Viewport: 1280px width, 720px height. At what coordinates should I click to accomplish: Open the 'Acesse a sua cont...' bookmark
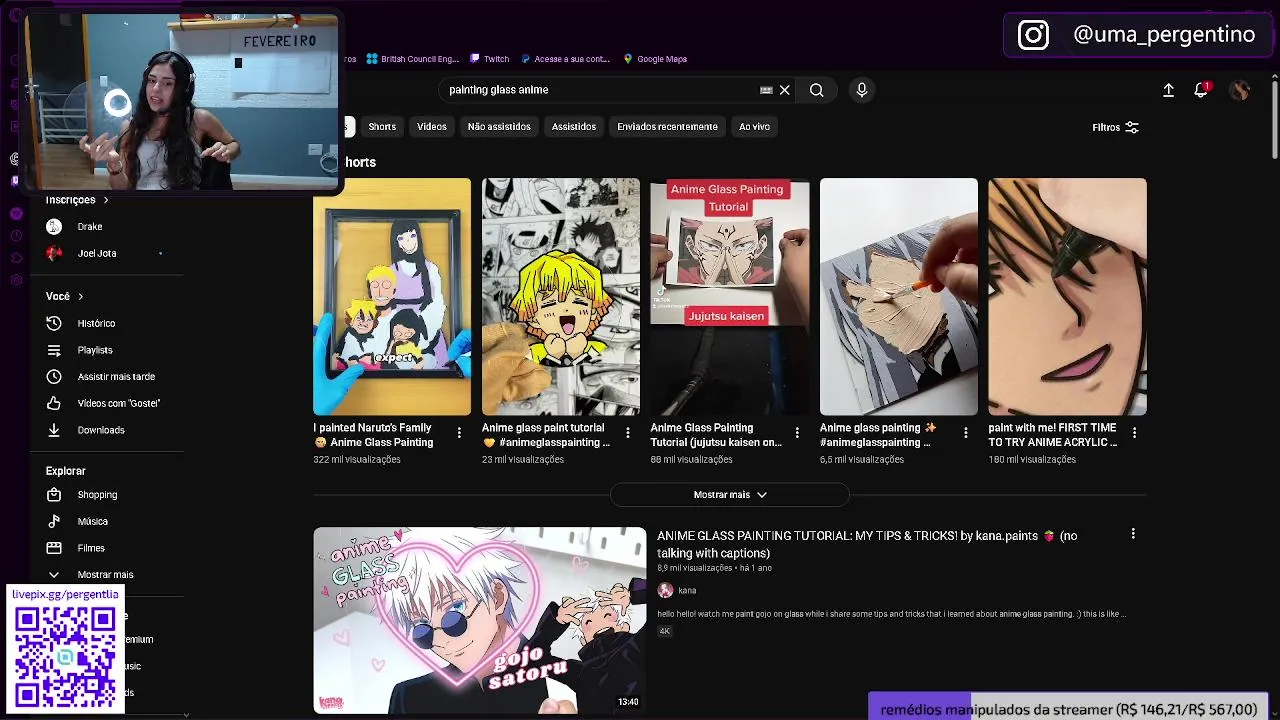[565, 59]
